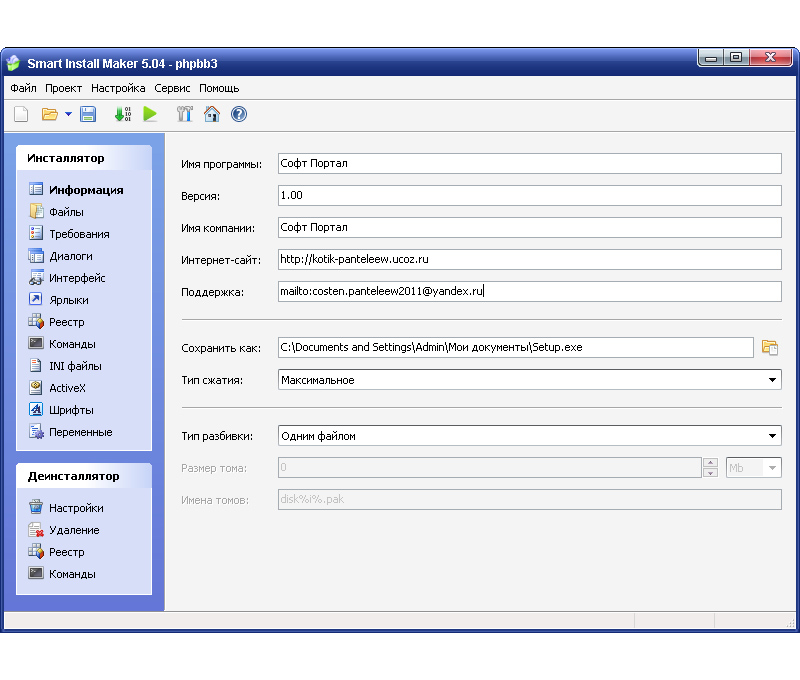Screen dimensions: 800x680
Task: Click the Инсталлятор panel header
Action: click(84, 158)
